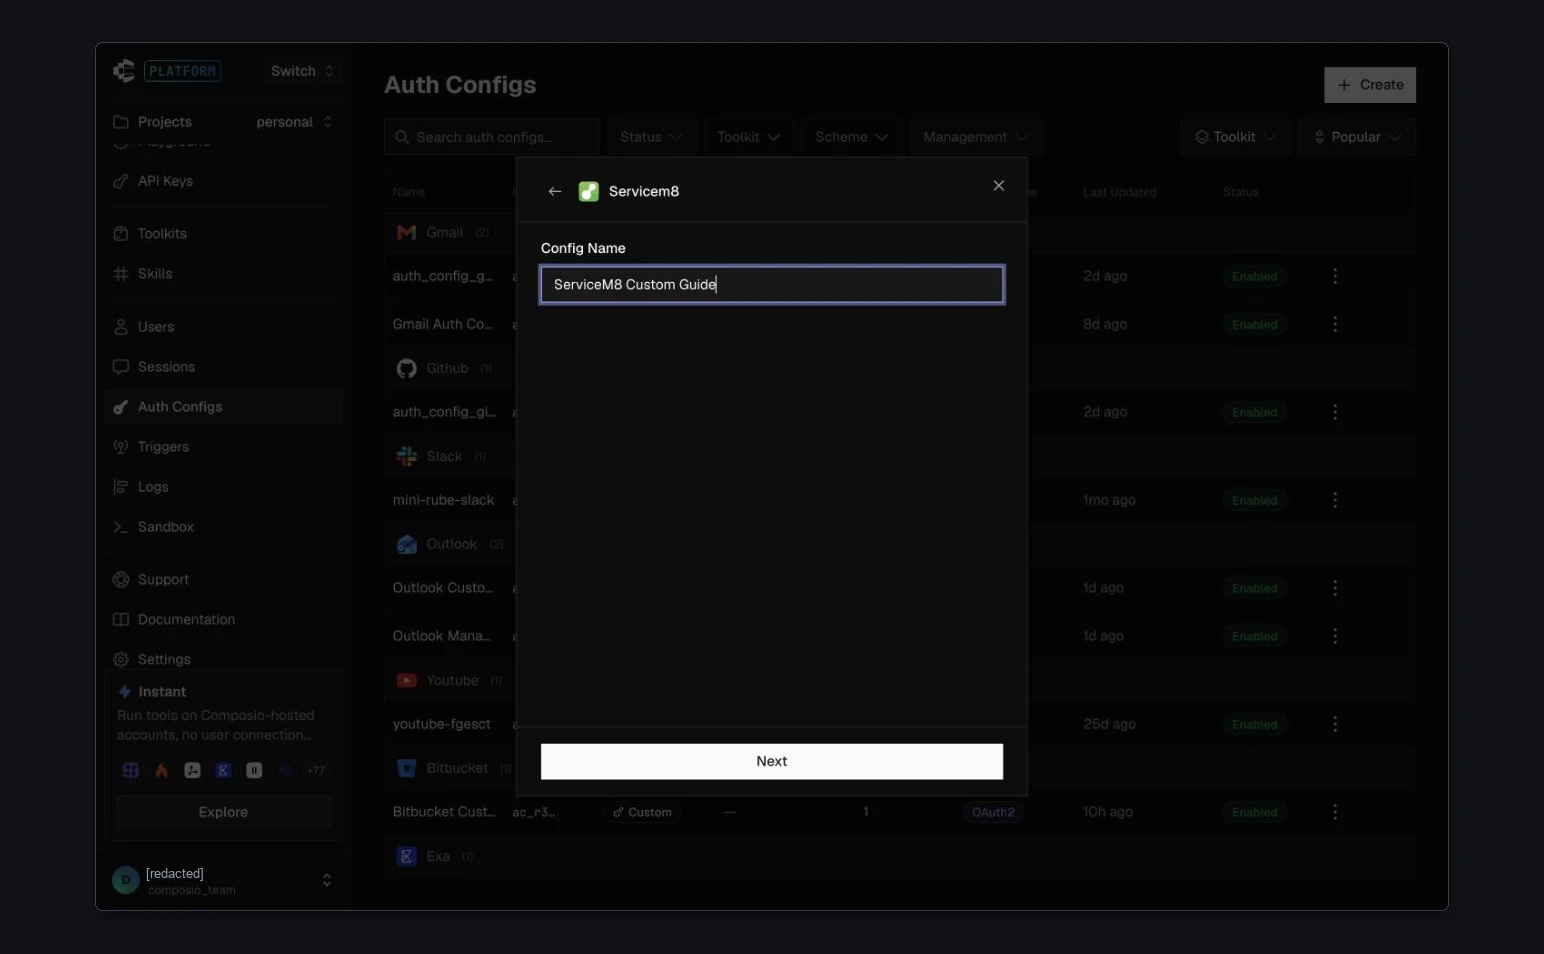Edit the Config Name input field
This screenshot has height=954, width=1544.
(x=772, y=284)
